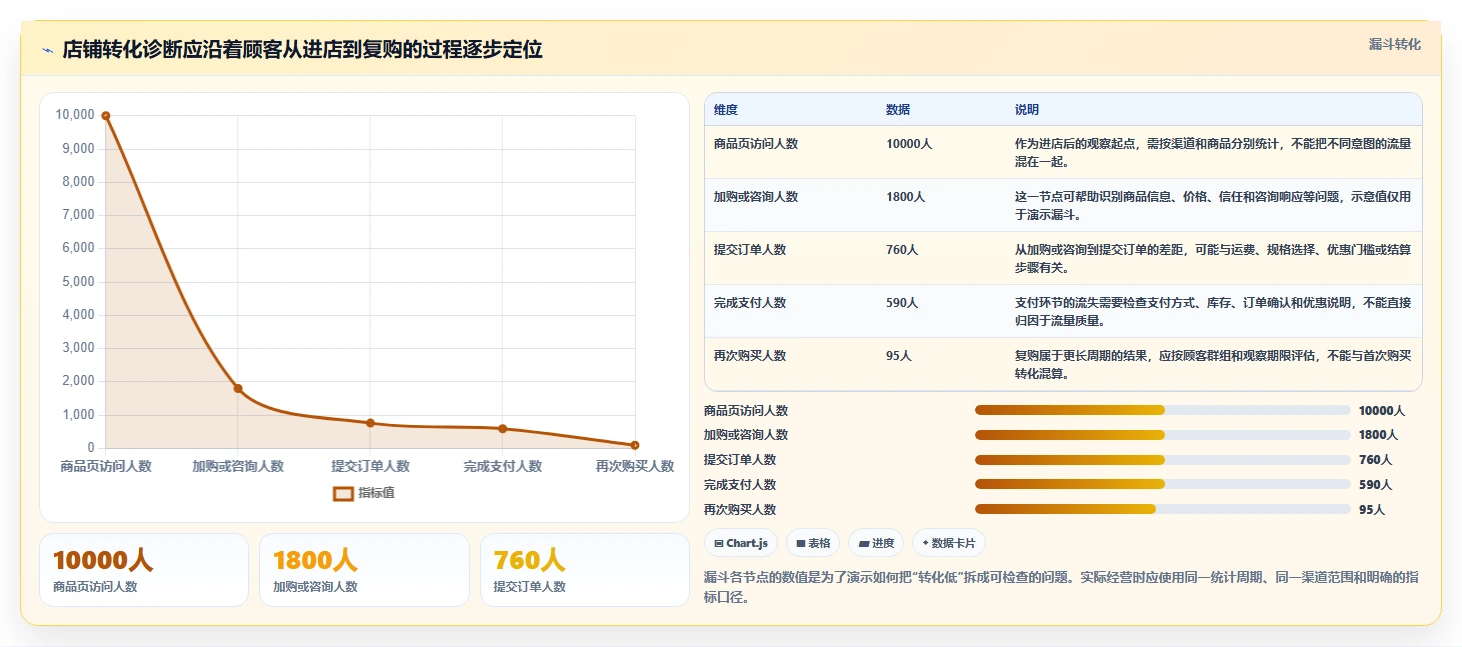The height and width of the screenshot is (647, 1462).
Task: Click the 商品页访问人数 progress bar
Action: tap(1162, 410)
